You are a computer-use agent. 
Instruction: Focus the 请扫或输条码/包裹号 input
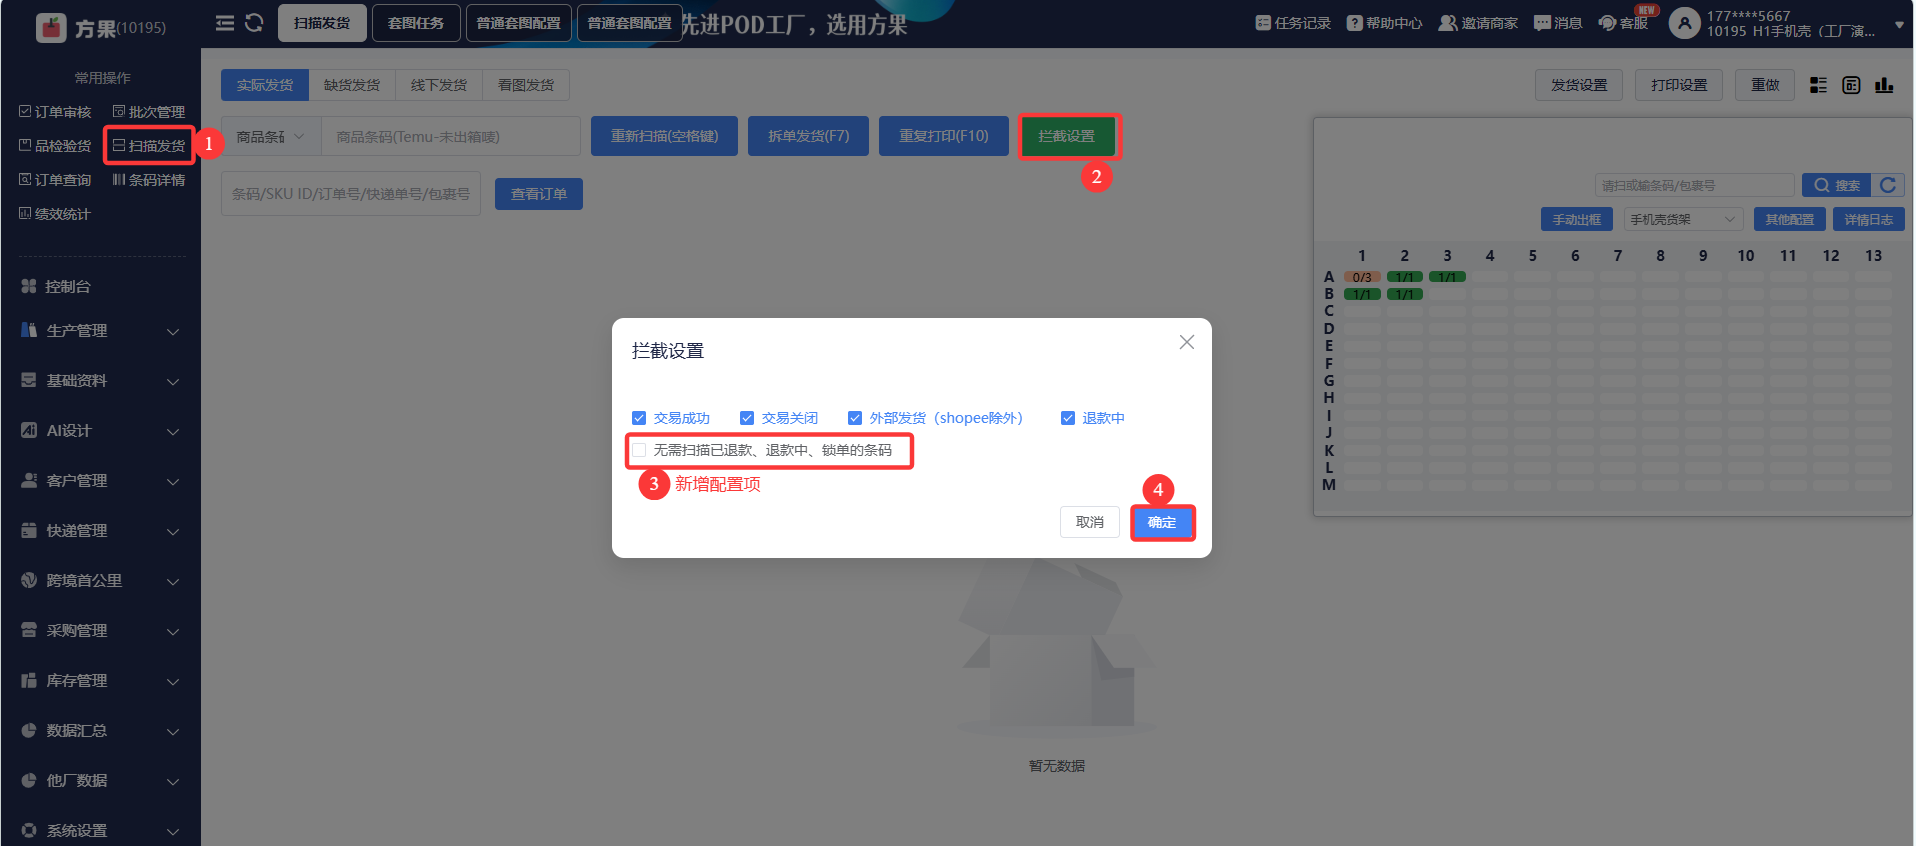[1695, 185]
